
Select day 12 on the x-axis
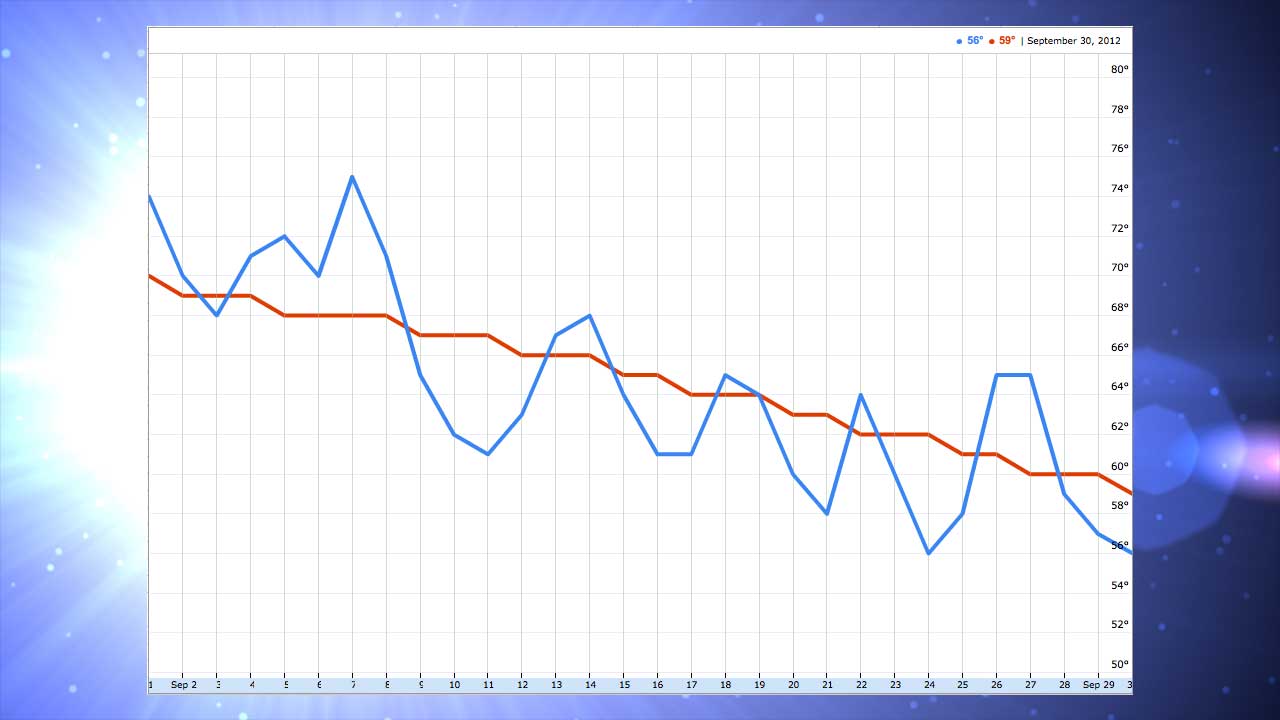[522, 685]
